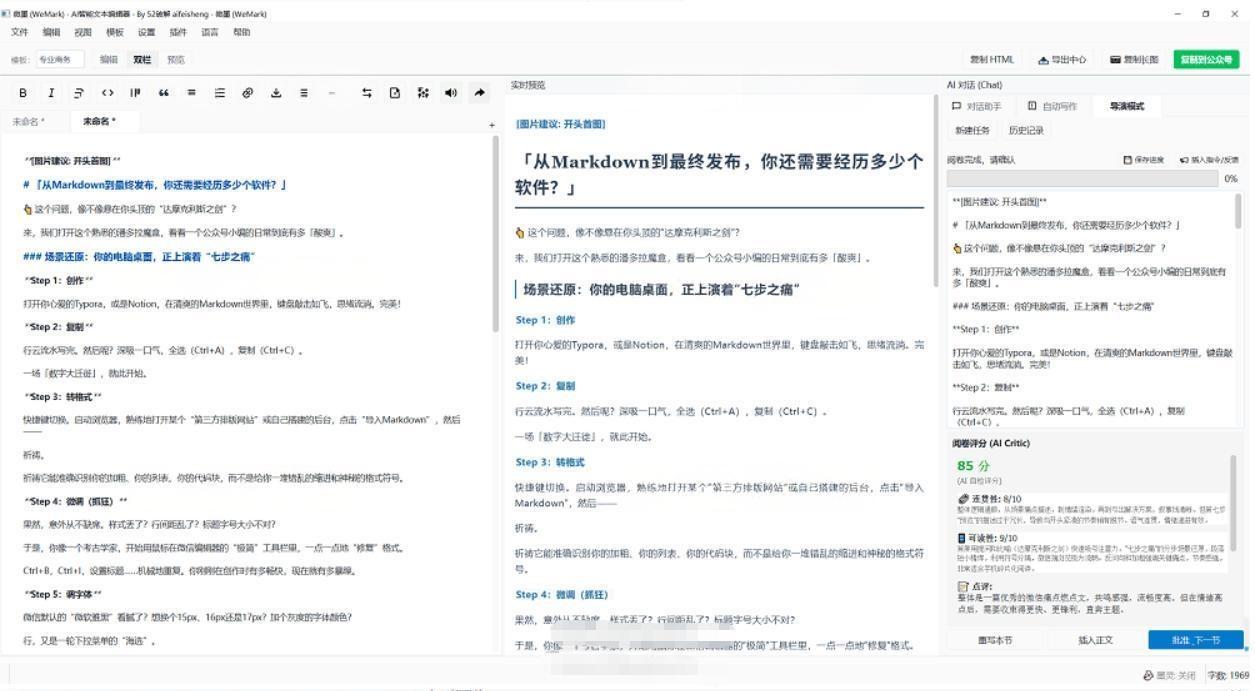
Task: Apply italic formatting from the toolbar
Action: tap(51, 92)
